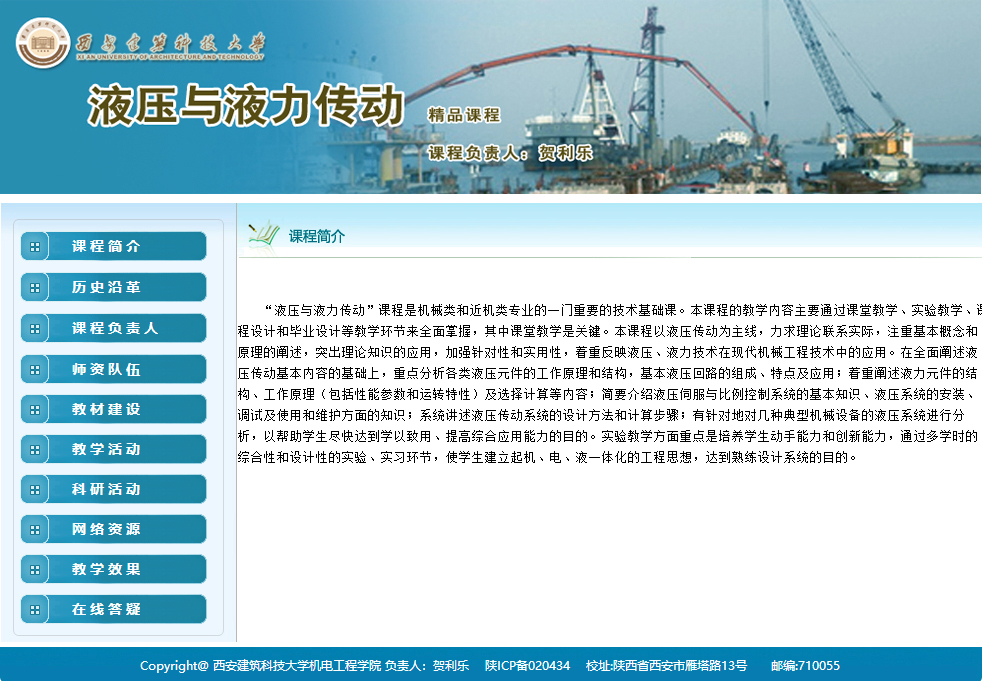Click the grid icon beside 教材建设
Image resolution: width=982 pixels, height=681 pixels.
[x=35, y=410]
